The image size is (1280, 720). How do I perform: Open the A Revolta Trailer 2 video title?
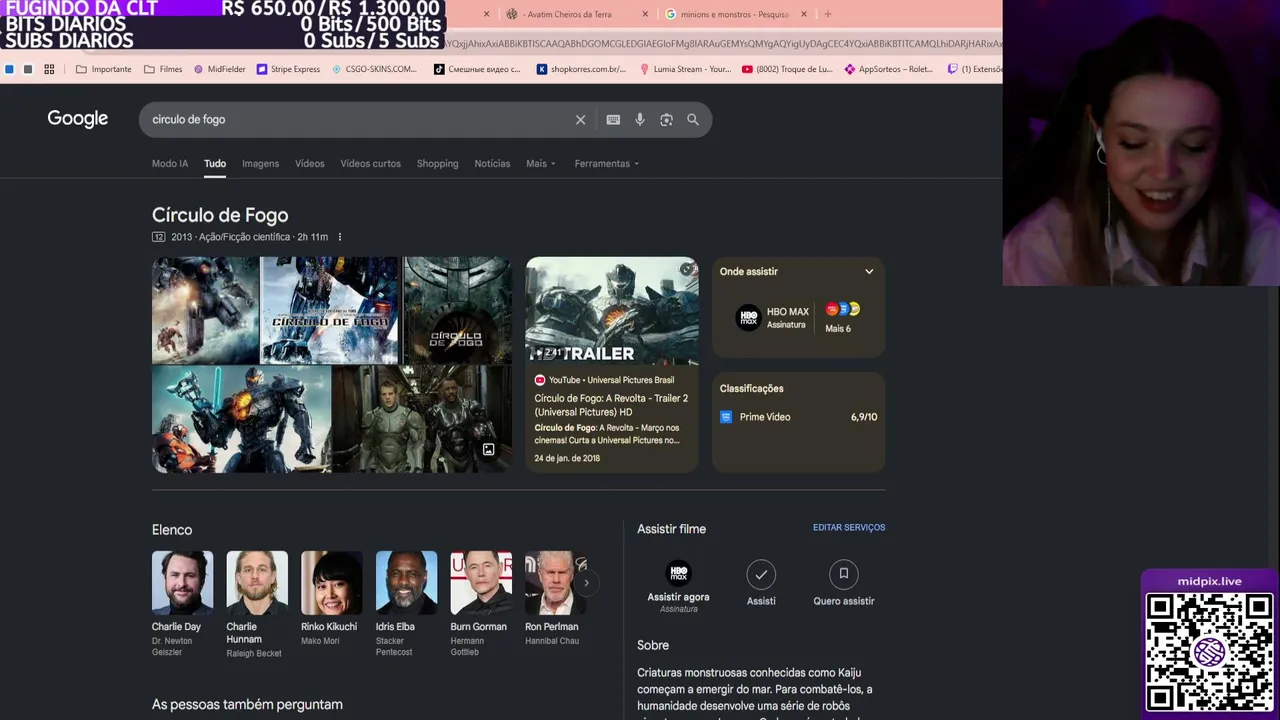(x=611, y=405)
